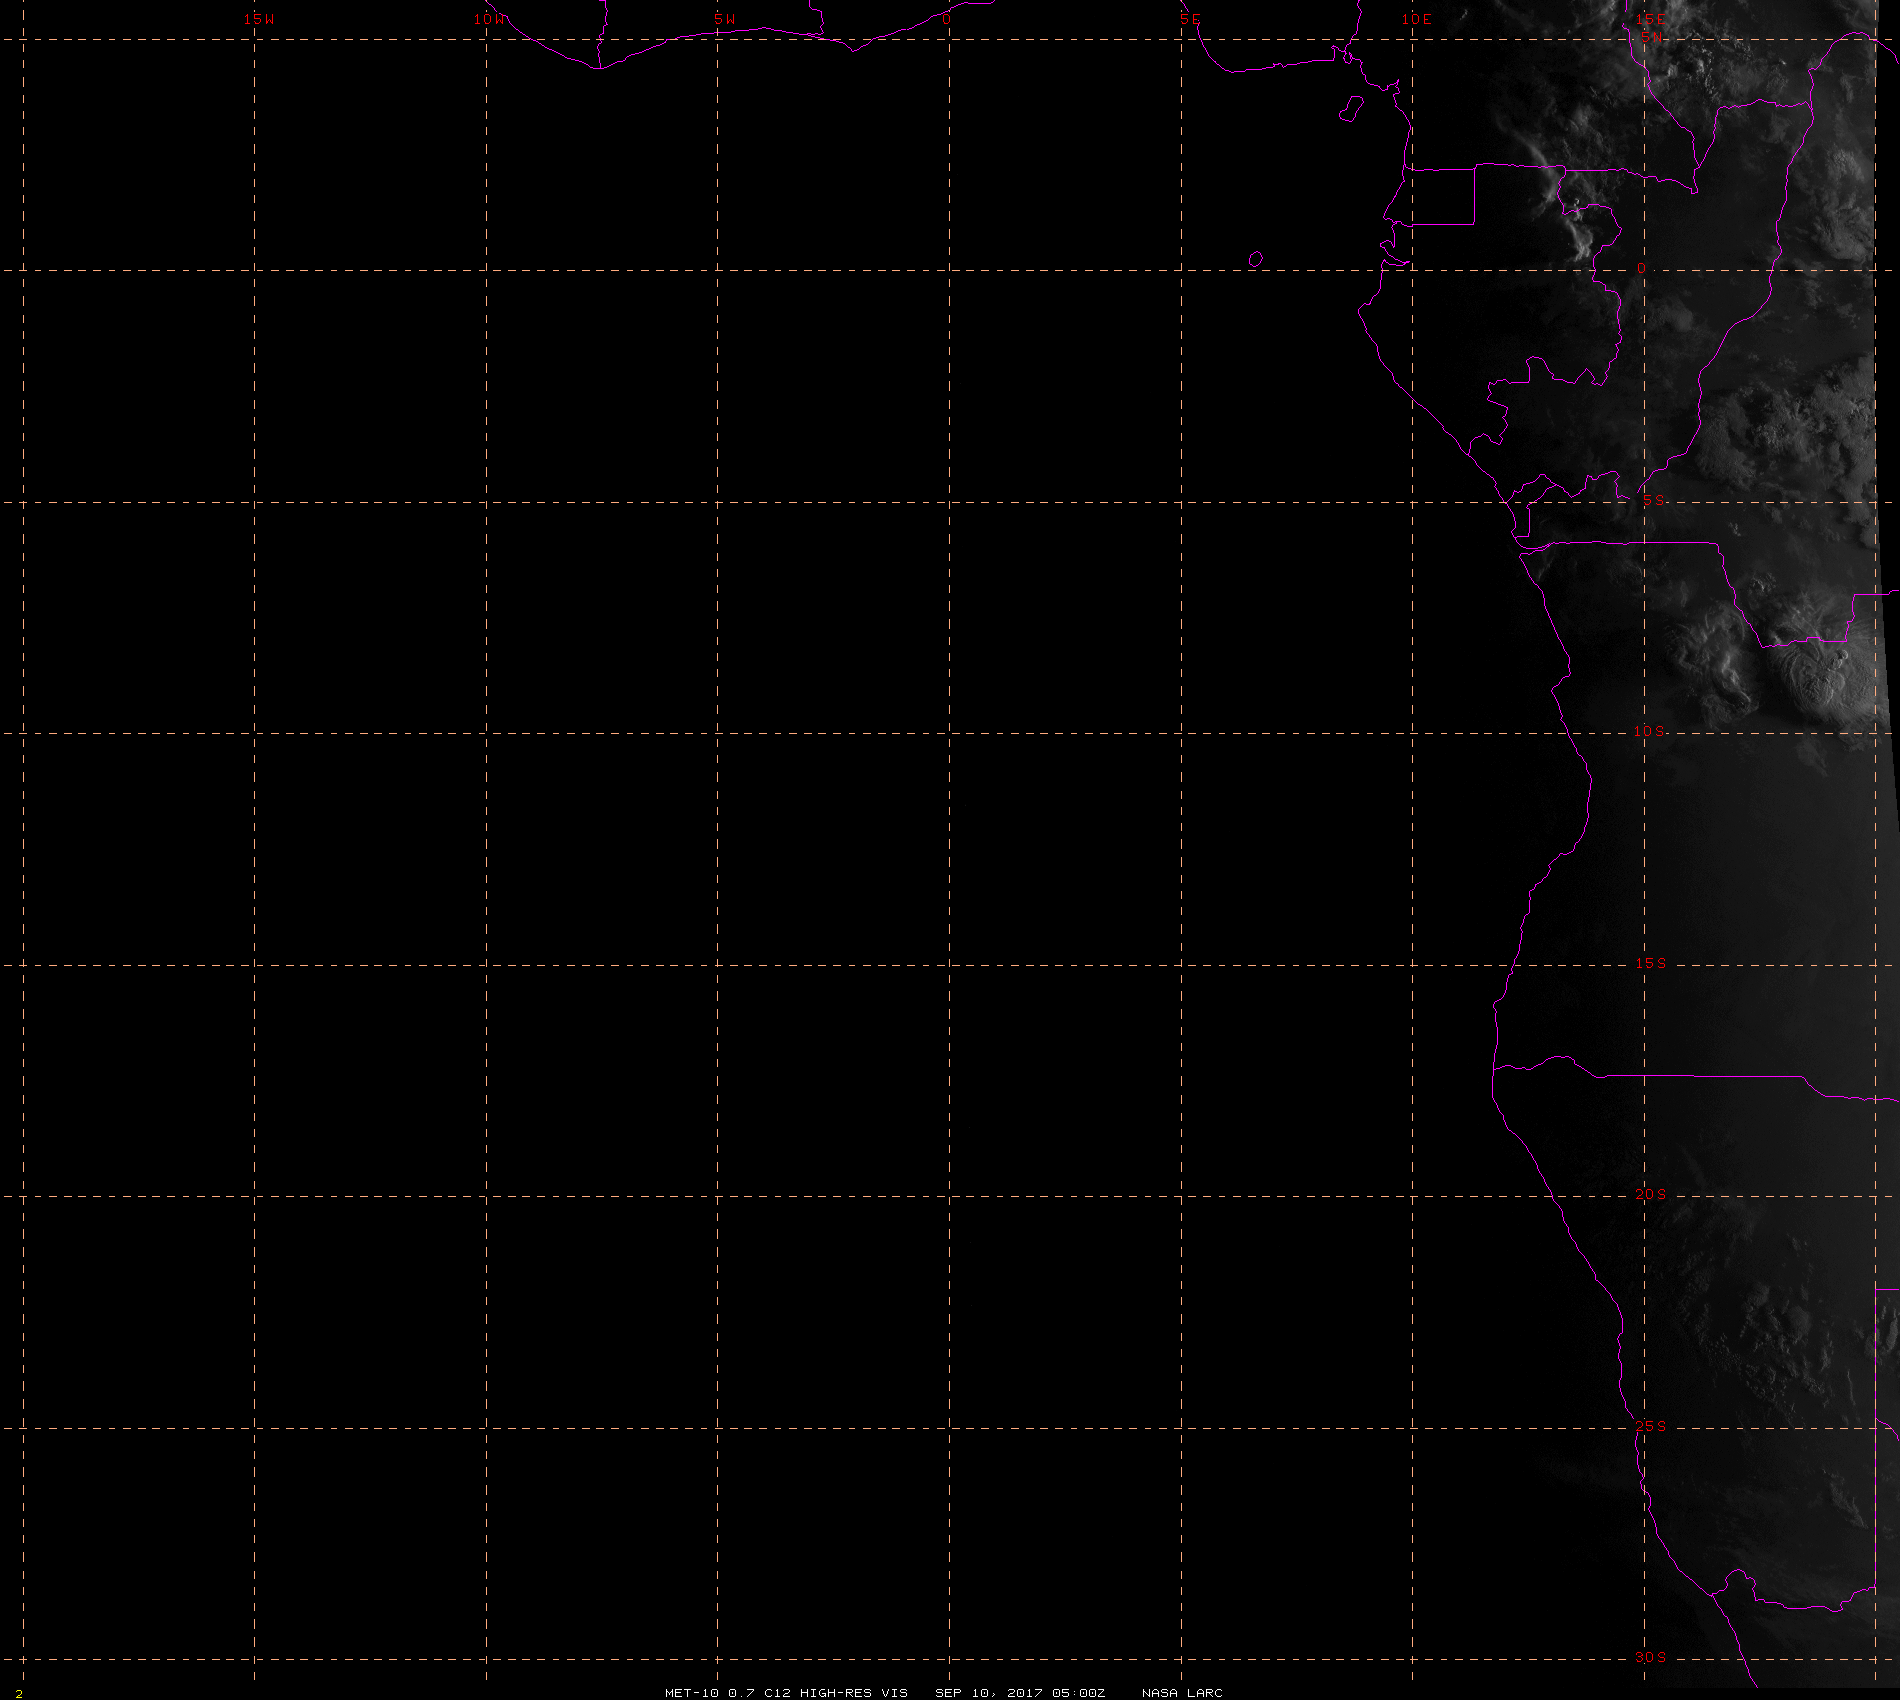Click the 10S latitude label

pos(1650,731)
